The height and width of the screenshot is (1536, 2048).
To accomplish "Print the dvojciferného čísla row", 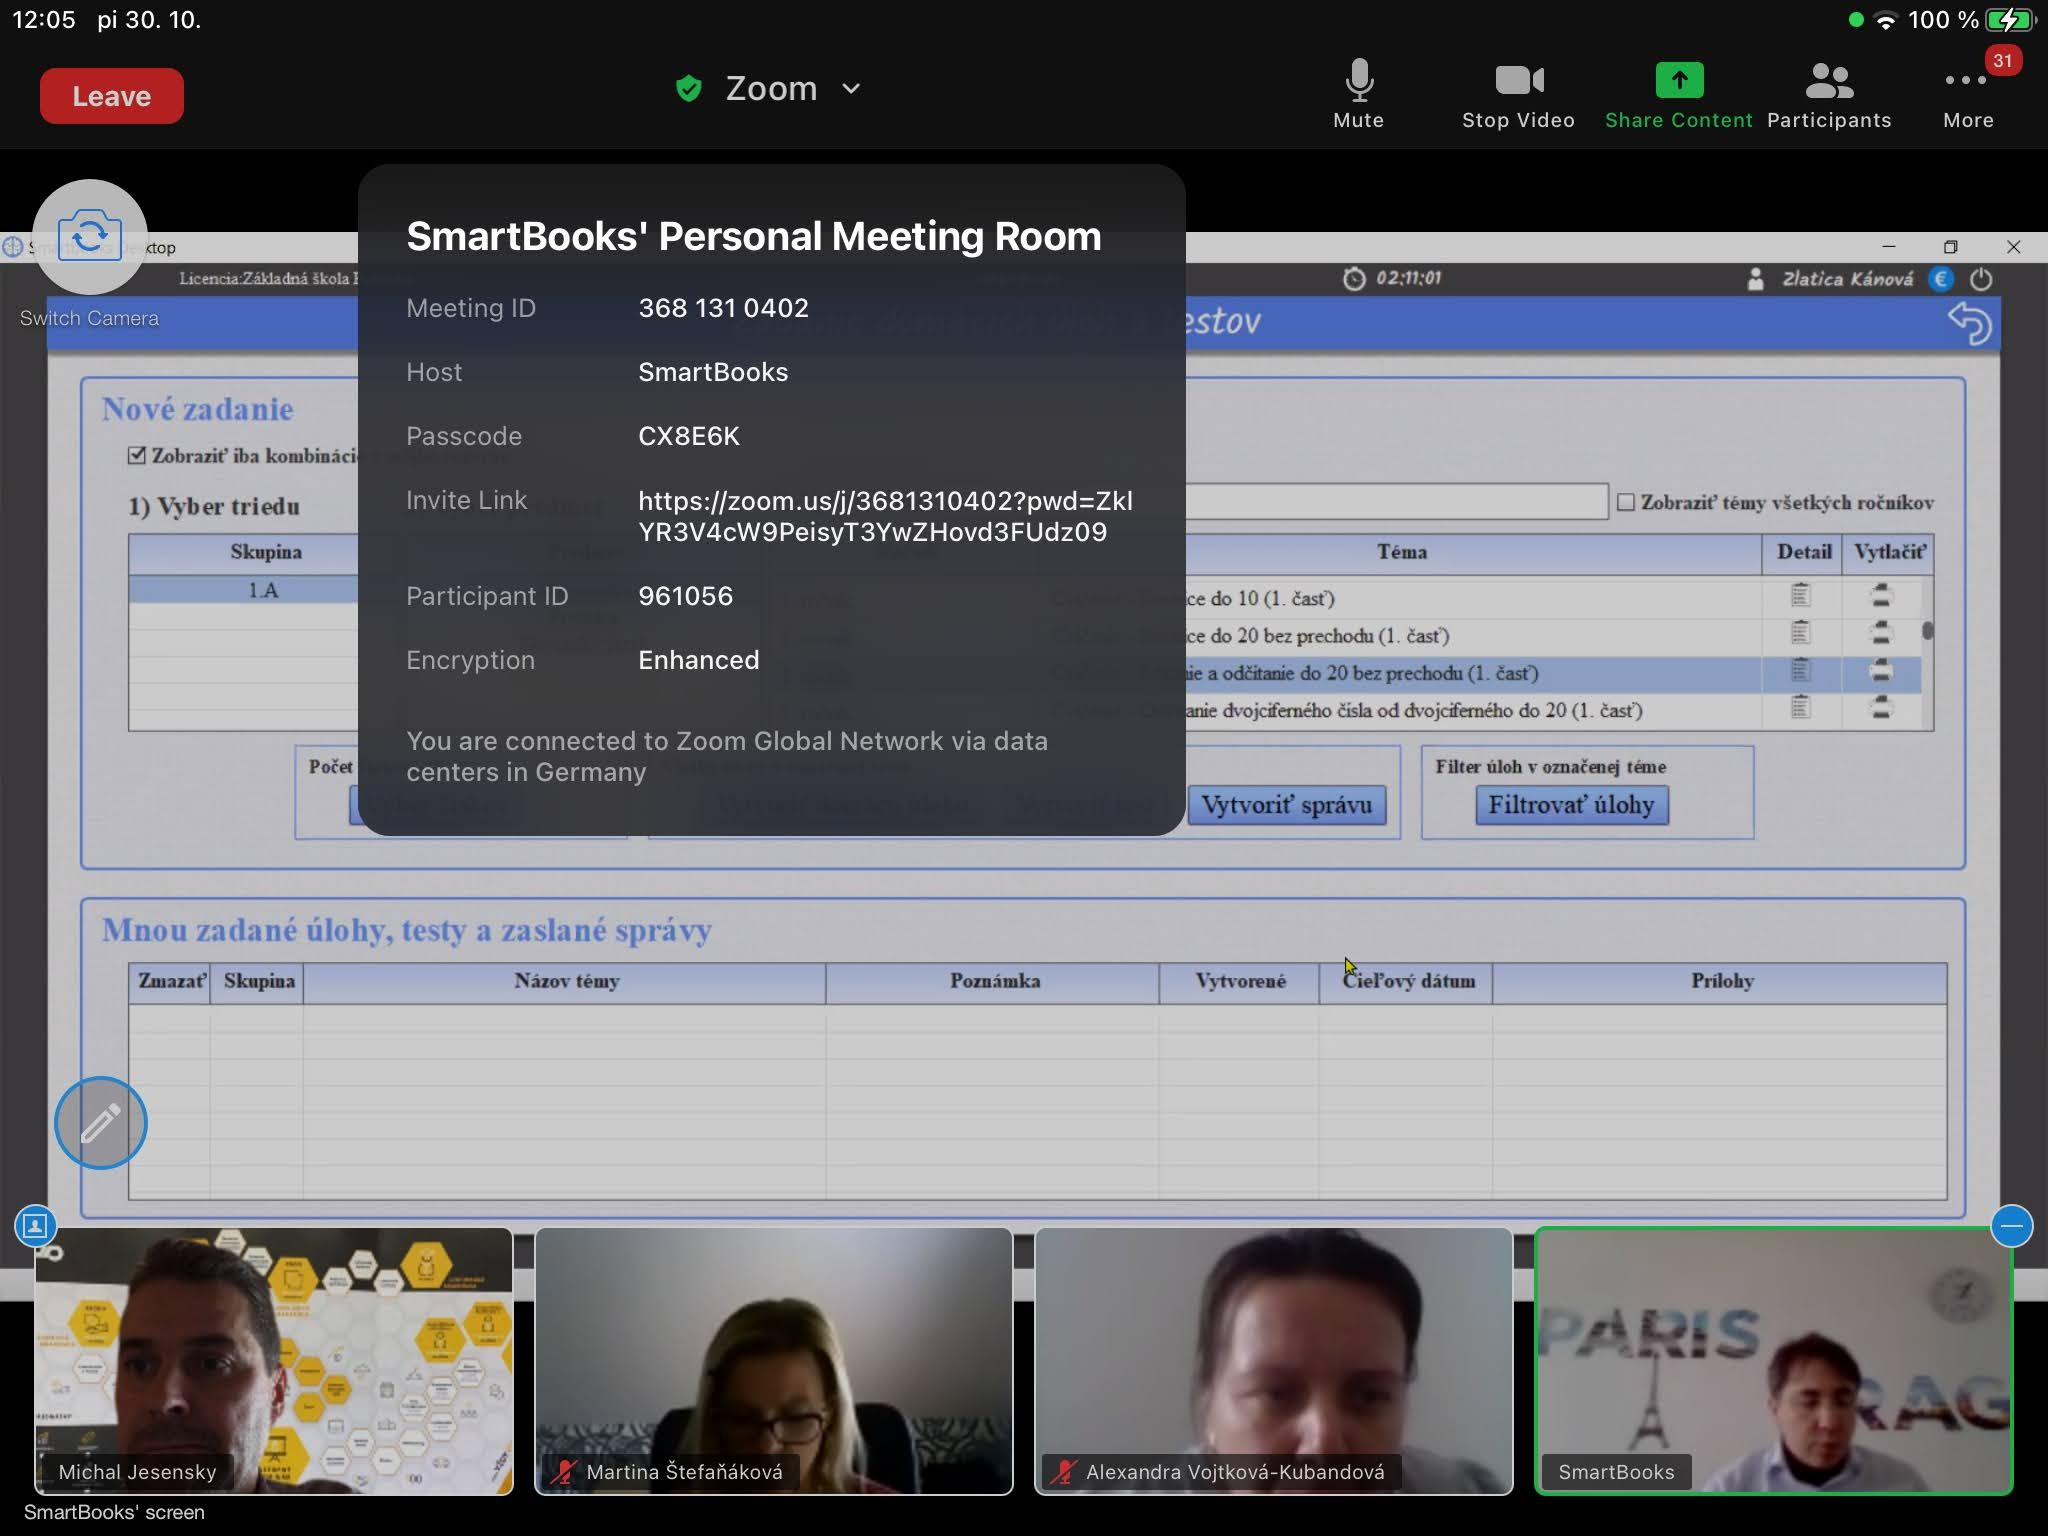I will [x=1881, y=708].
